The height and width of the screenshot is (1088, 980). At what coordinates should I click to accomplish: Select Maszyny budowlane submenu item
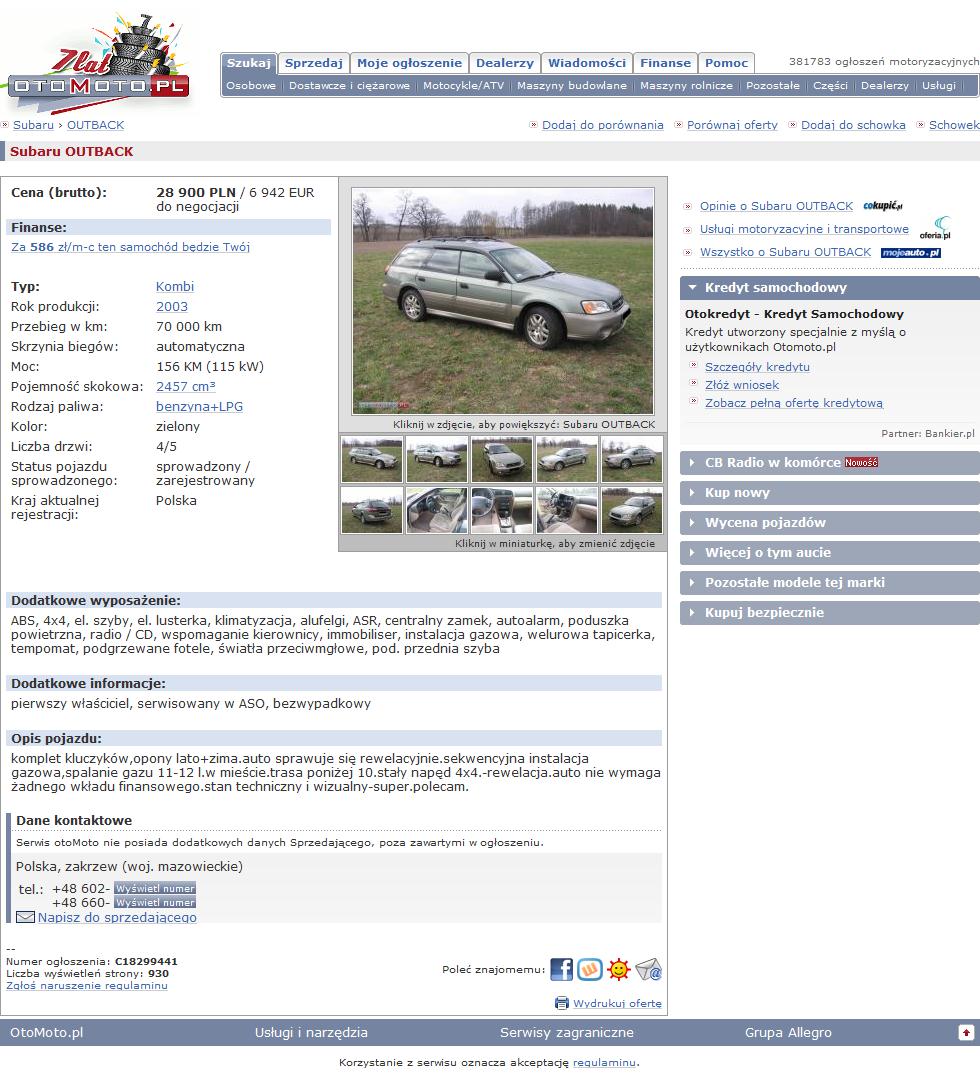click(x=572, y=85)
